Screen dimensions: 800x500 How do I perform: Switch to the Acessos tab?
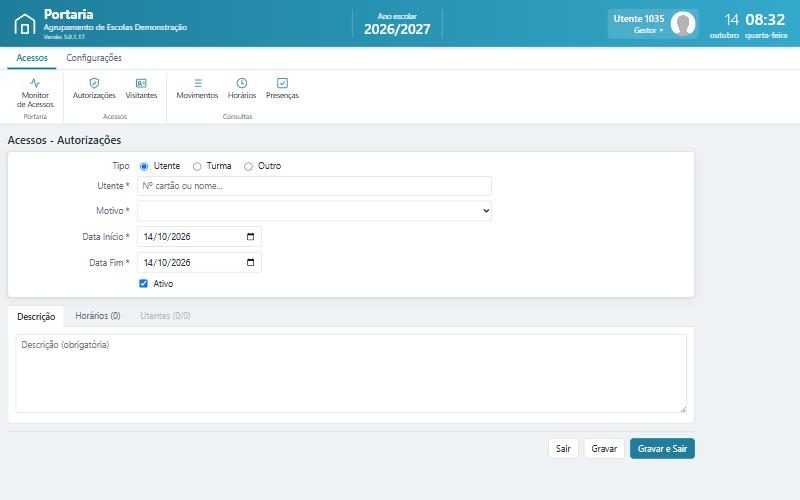[32, 58]
